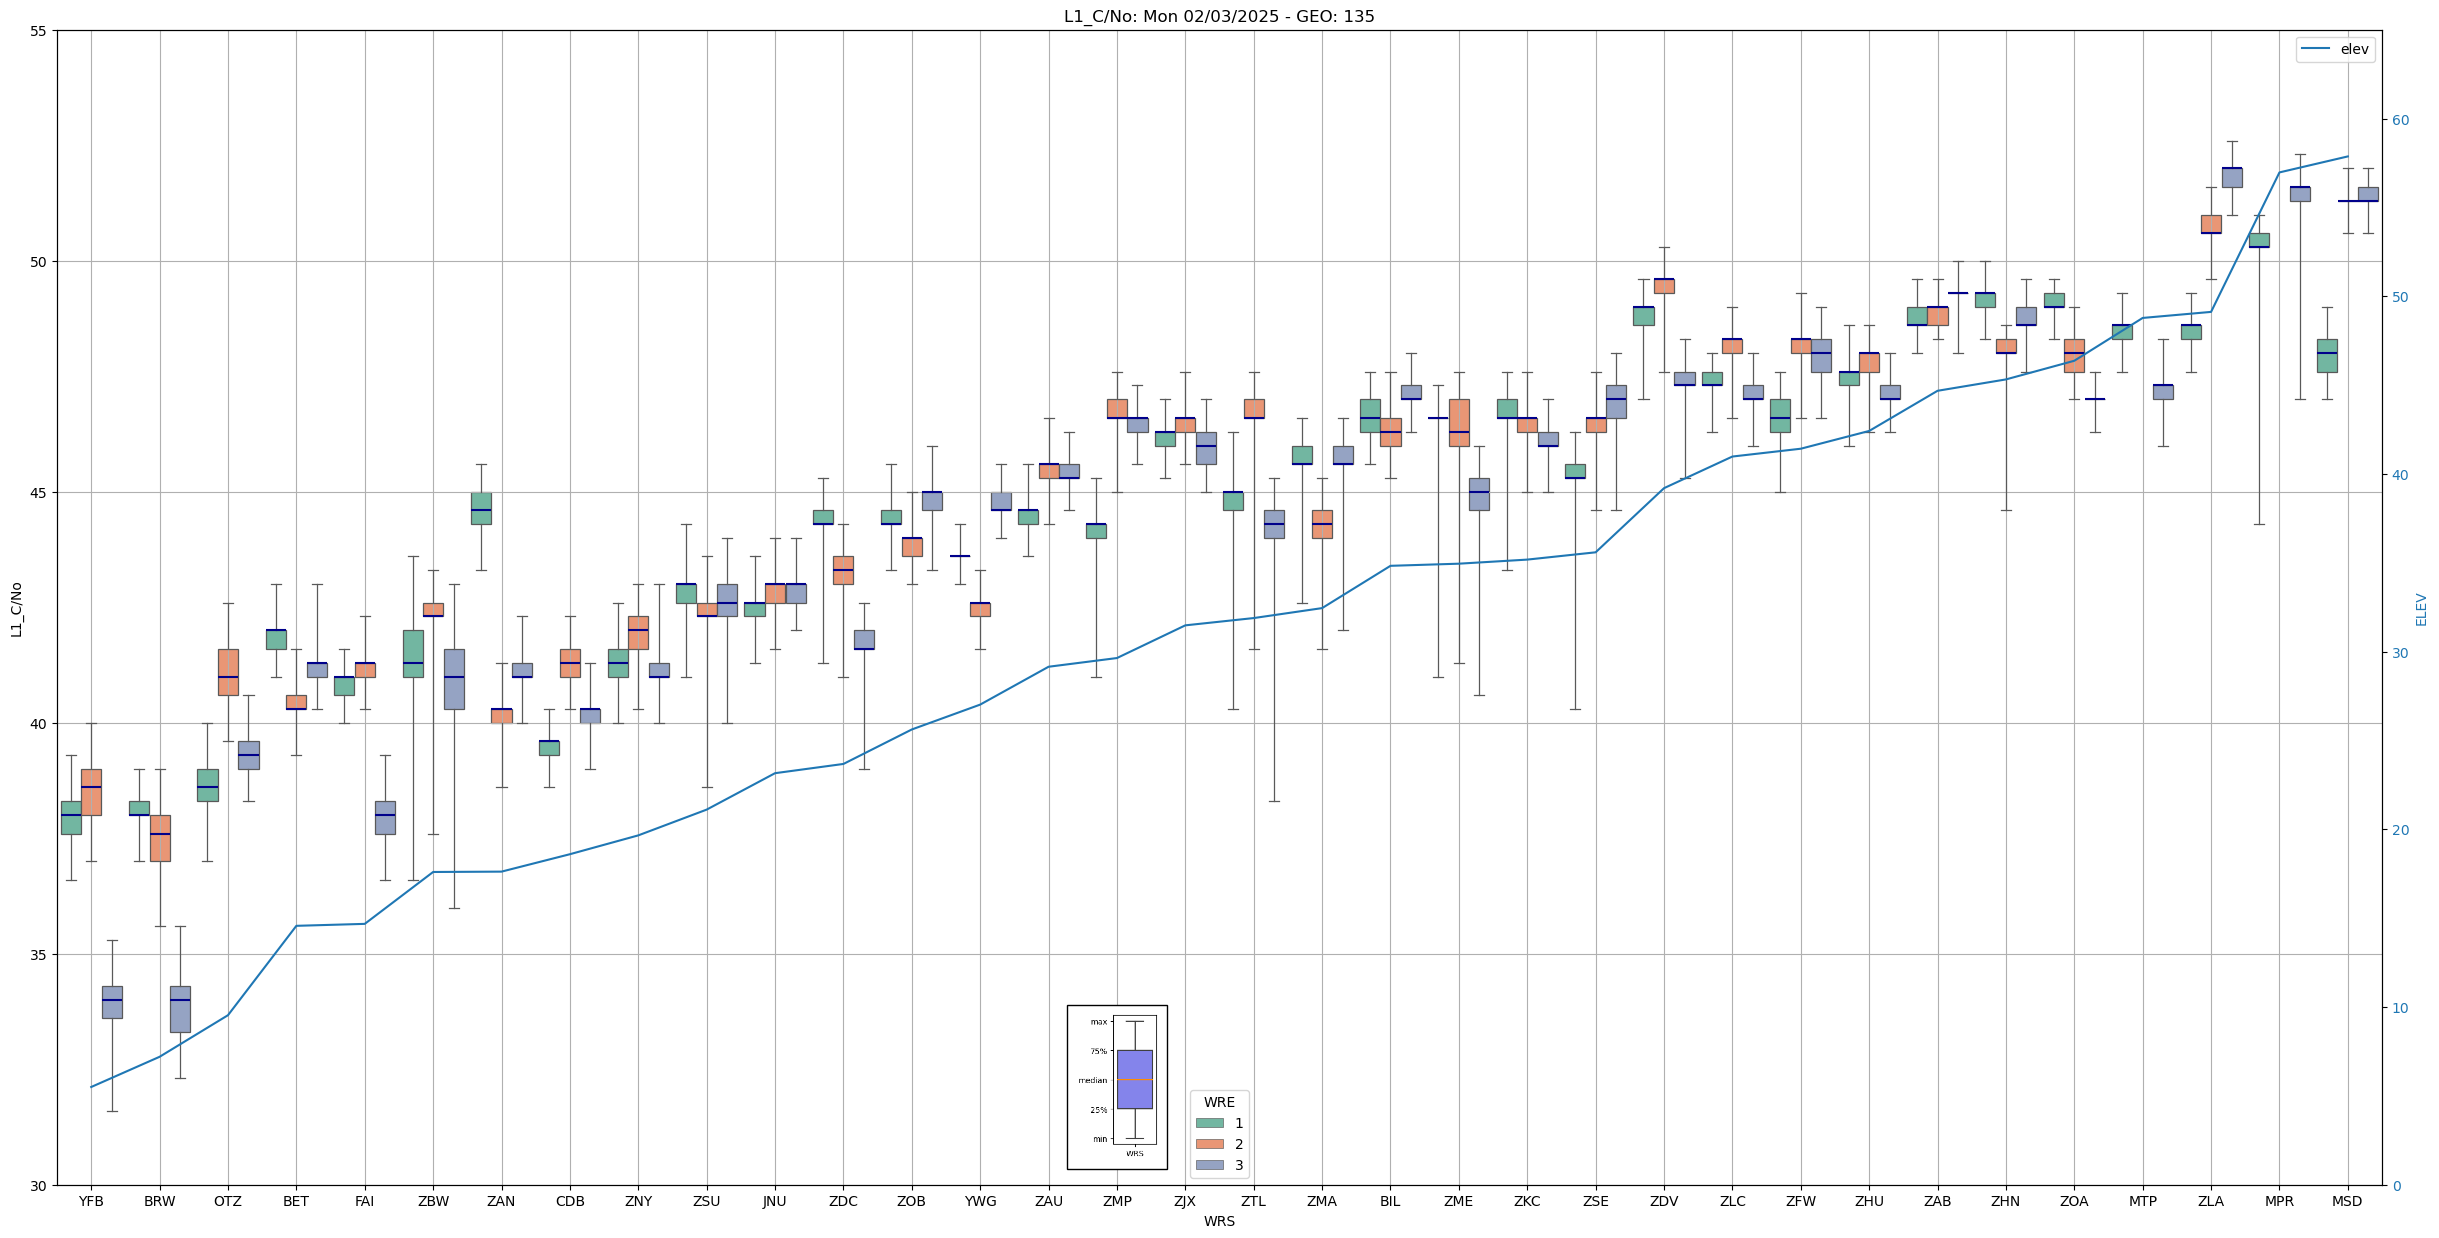Click the boxplot explanation inset diagram
This screenshot has width=2439, height=1238.
[1117, 1087]
